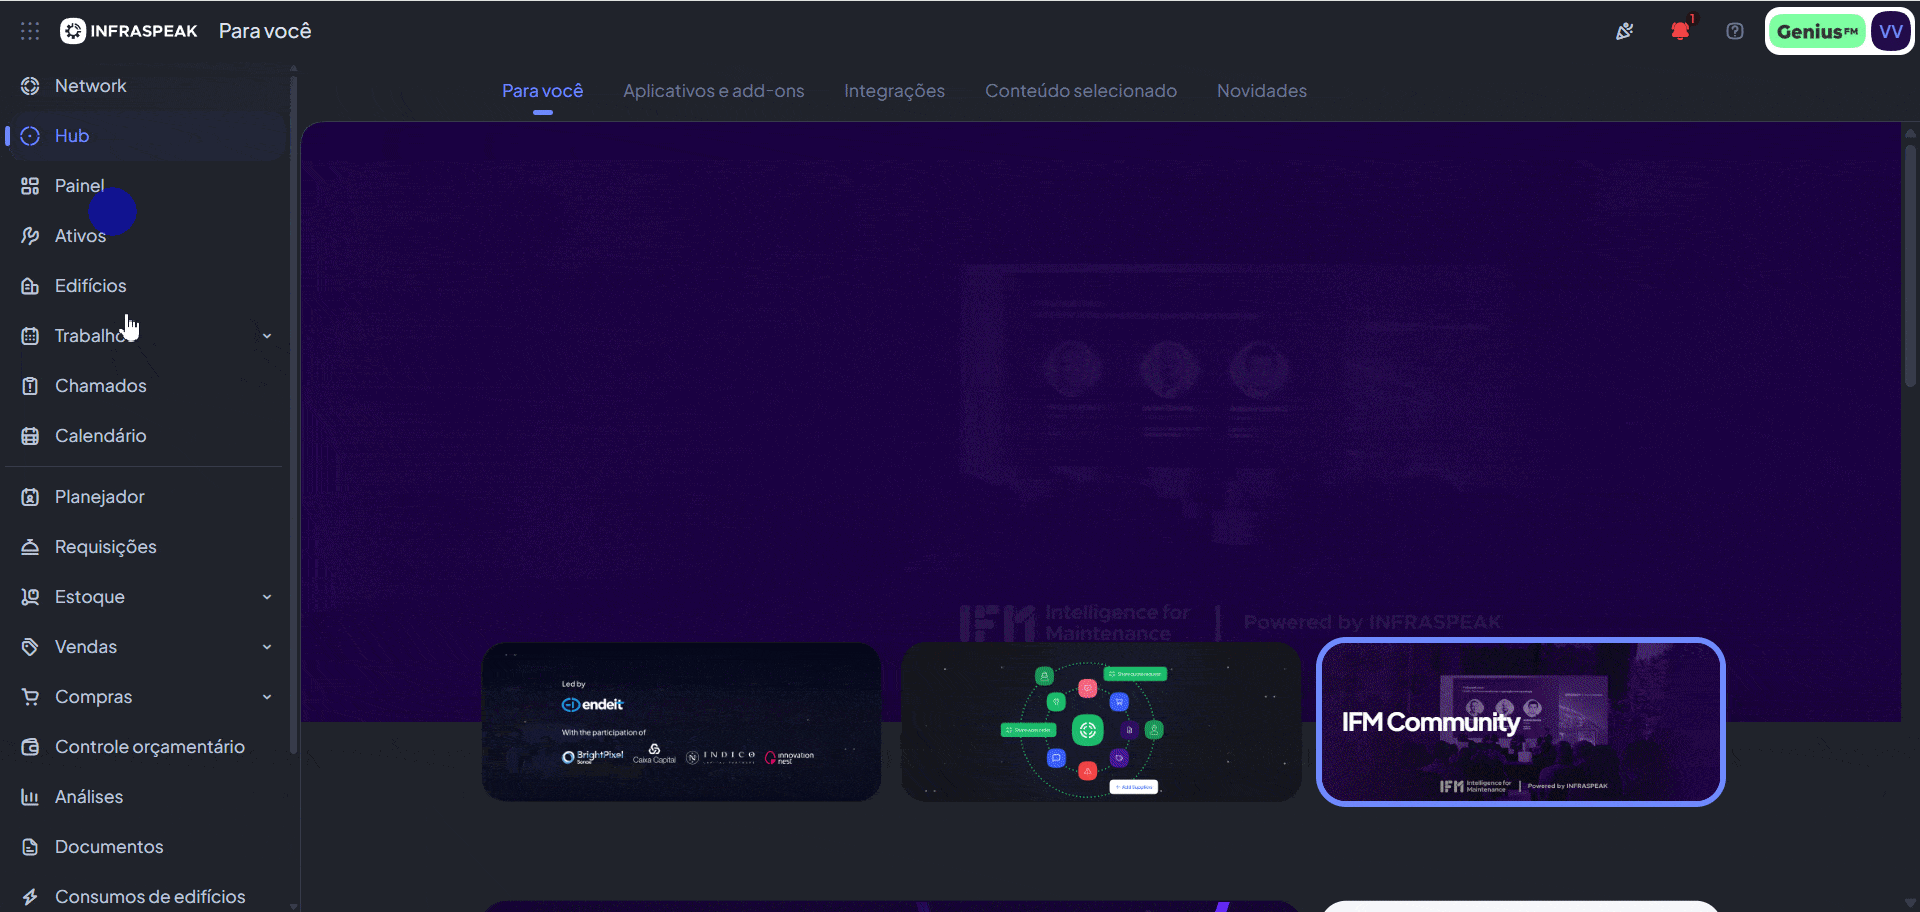This screenshot has height=912, width=1920.
Task: Open the red notifications bell
Action: [x=1681, y=30]
